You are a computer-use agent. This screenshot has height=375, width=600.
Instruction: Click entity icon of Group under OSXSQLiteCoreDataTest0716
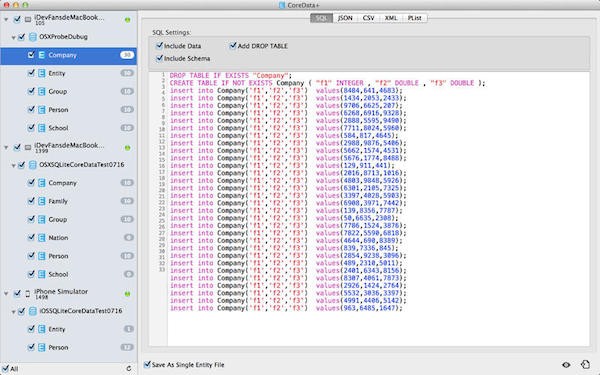(42, 220)
